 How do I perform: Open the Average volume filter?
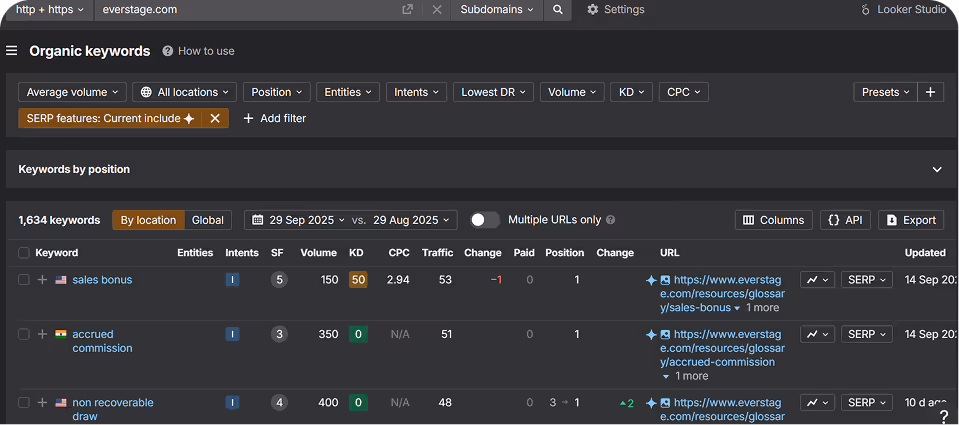(x=72, y=92)
